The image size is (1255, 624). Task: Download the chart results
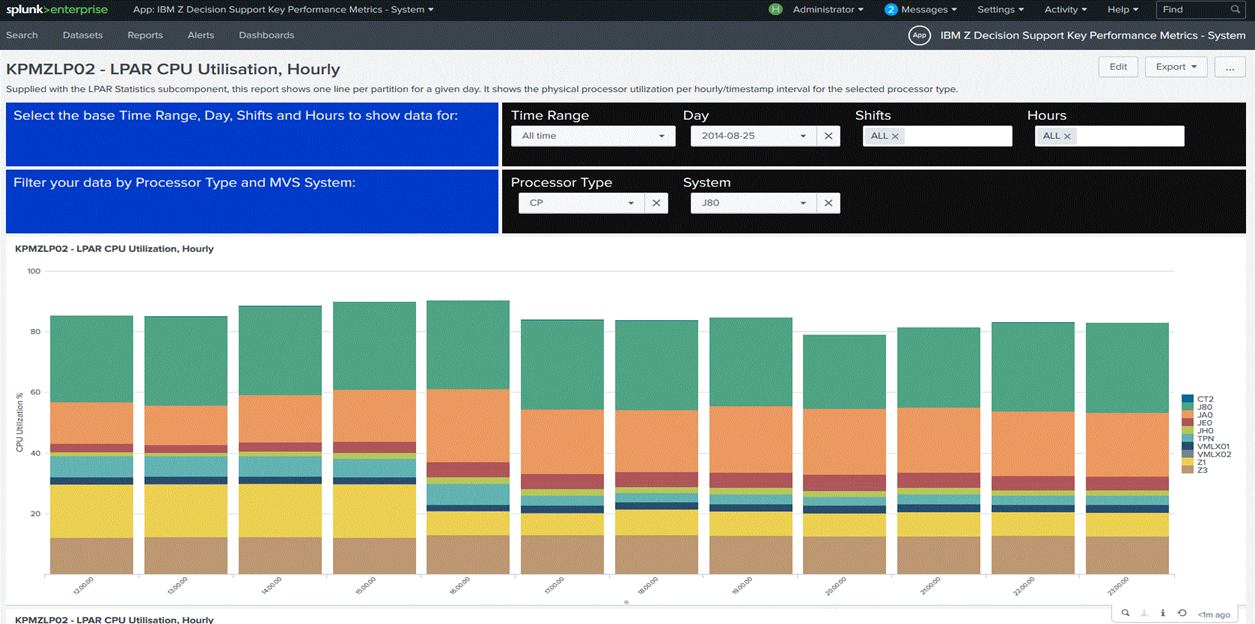pos(1144,612)
